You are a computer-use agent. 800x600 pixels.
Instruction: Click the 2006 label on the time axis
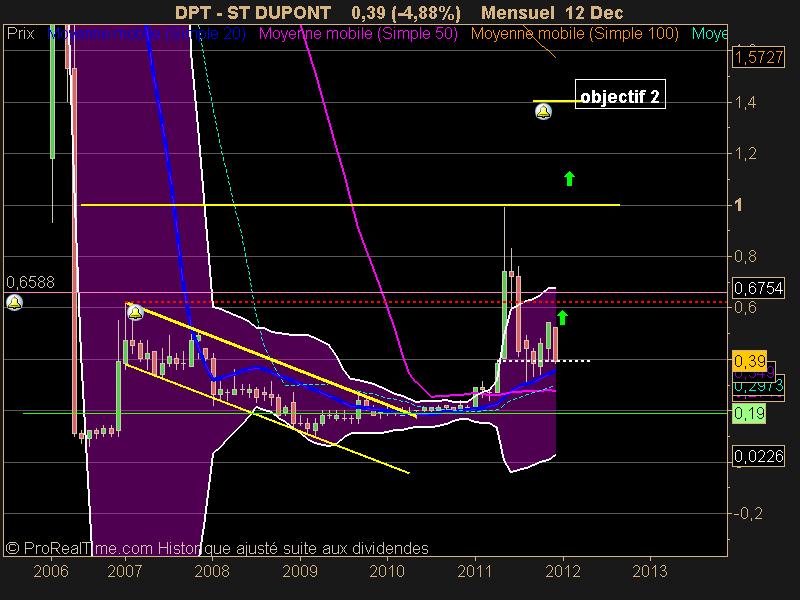[51, 571]
